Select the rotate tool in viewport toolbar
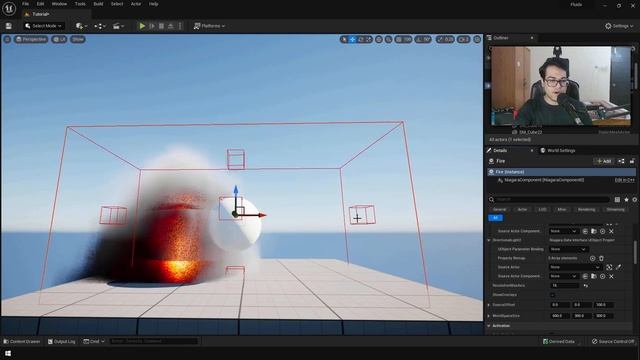The image size is (640, 360). click(x=361, y=40)
